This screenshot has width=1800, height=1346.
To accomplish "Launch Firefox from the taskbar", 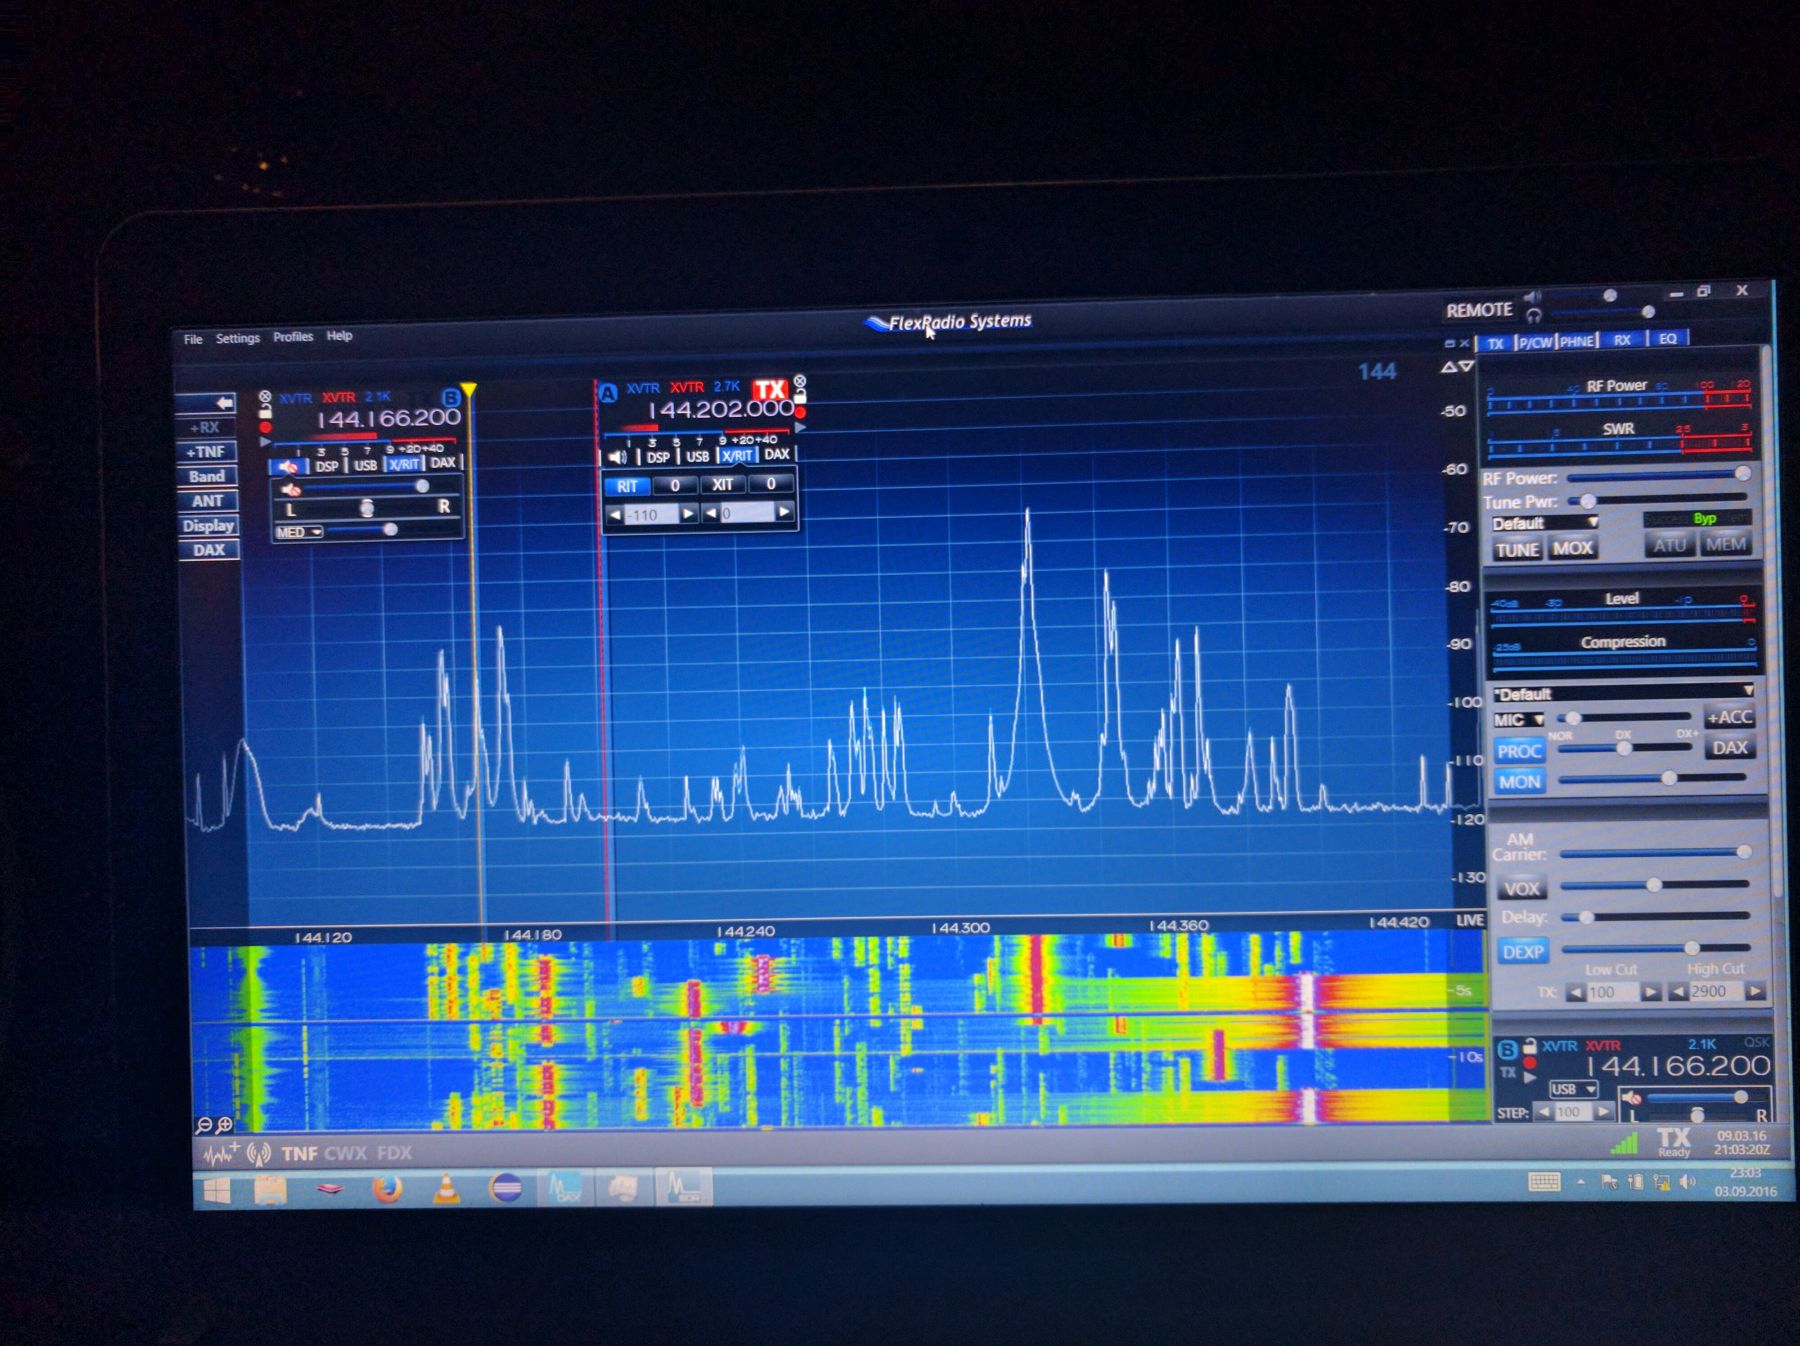I will point(387,1188).
